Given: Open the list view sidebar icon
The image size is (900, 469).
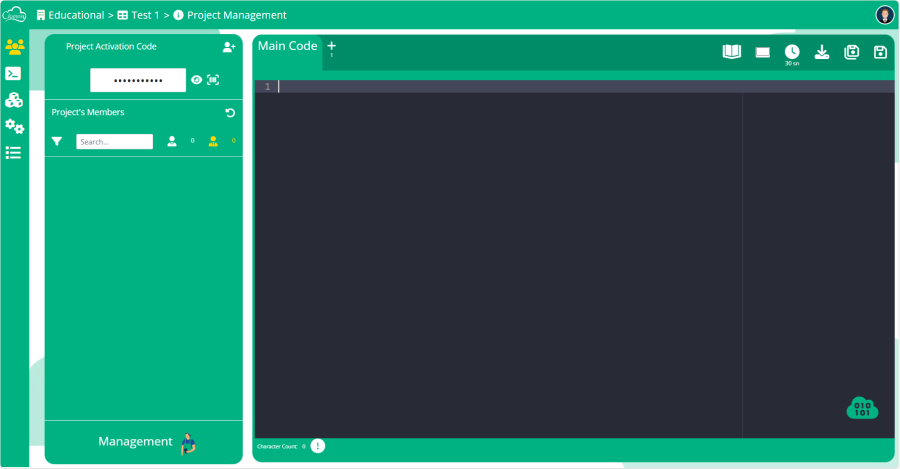Looking at the screenshot, I should coord(13,153).
